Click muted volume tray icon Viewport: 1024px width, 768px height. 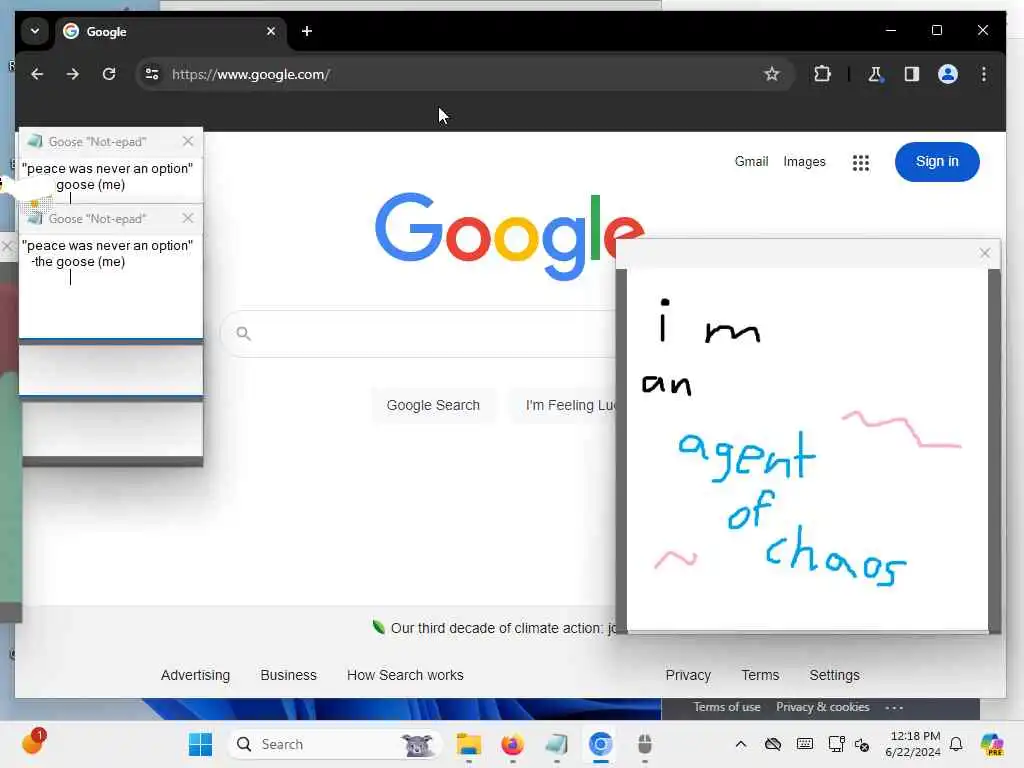click(862, 745)
